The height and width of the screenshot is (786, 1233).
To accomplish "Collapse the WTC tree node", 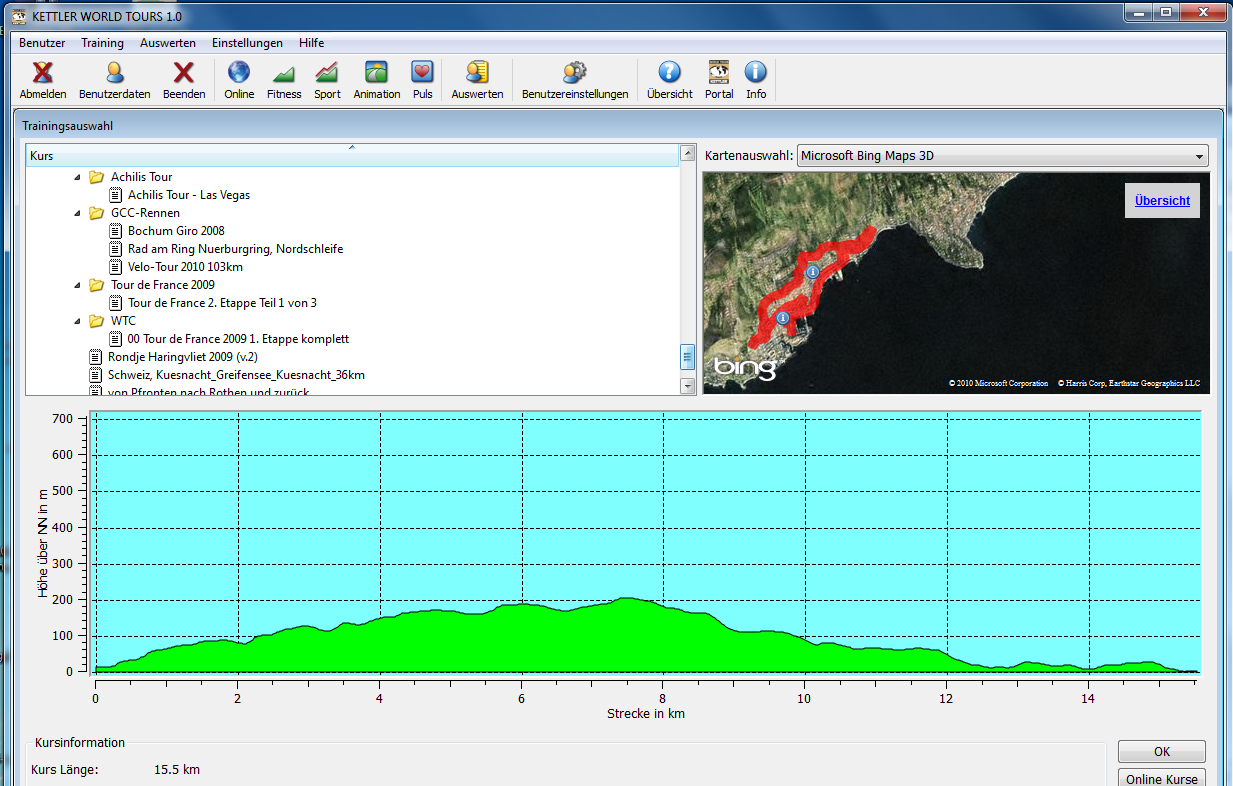I will (x=78, y=321).
